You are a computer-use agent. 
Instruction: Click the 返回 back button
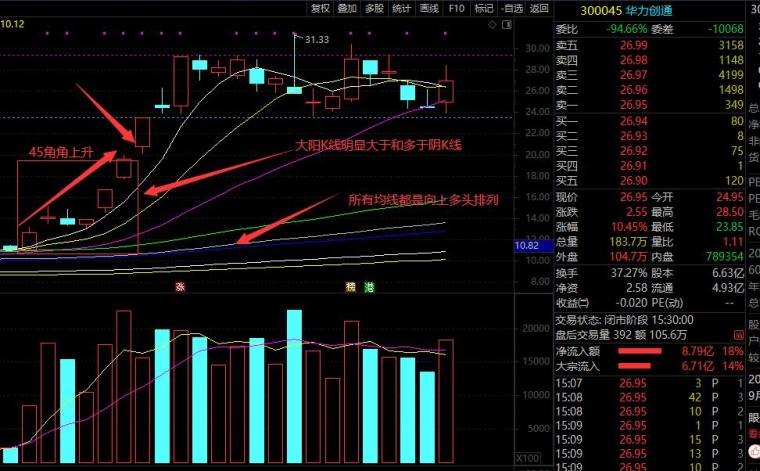pyautogui.click(x=539, y=8)
